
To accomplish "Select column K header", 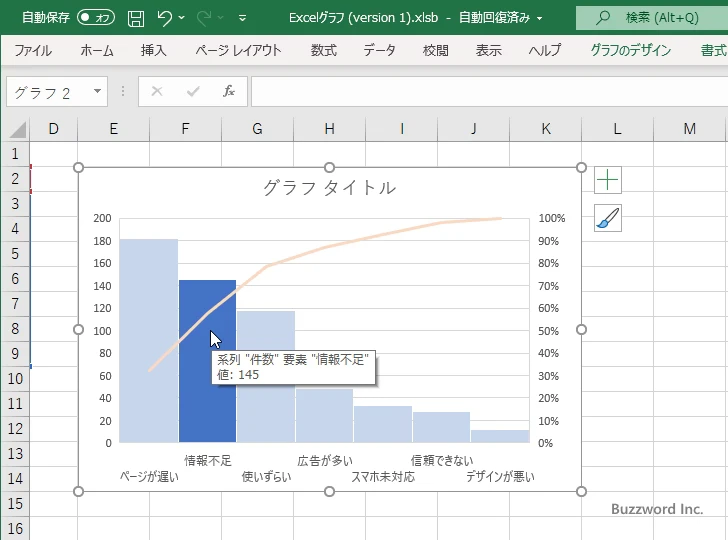I will coord(545,129).
